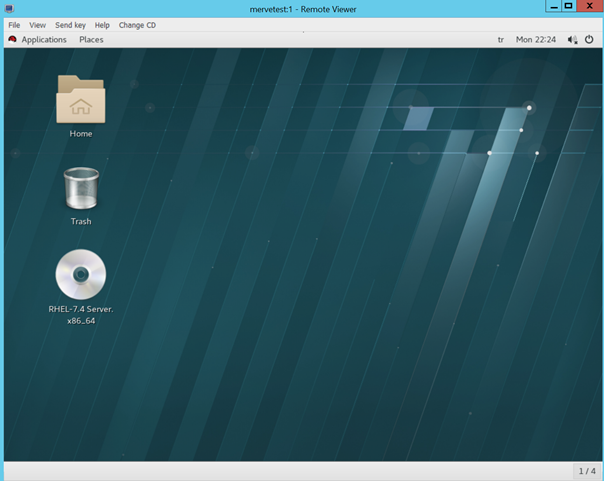Open the Places menu
The image size is (604, 481).
(x=91, y=40)
